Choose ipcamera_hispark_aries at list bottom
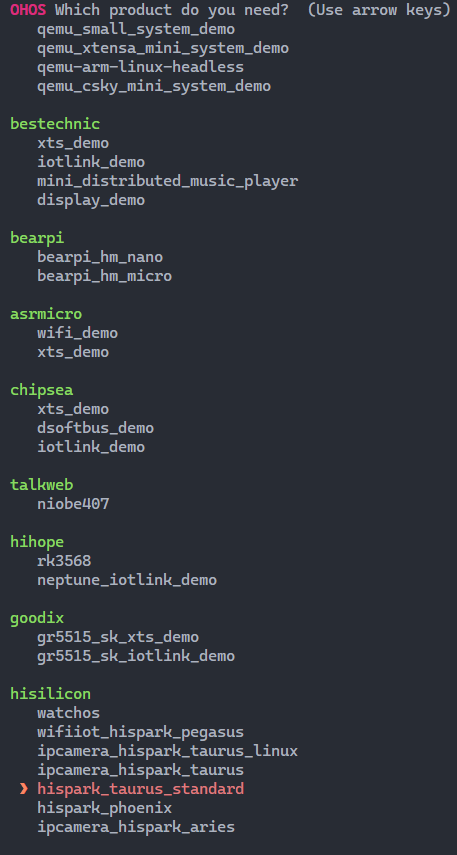 click(136, 827)
